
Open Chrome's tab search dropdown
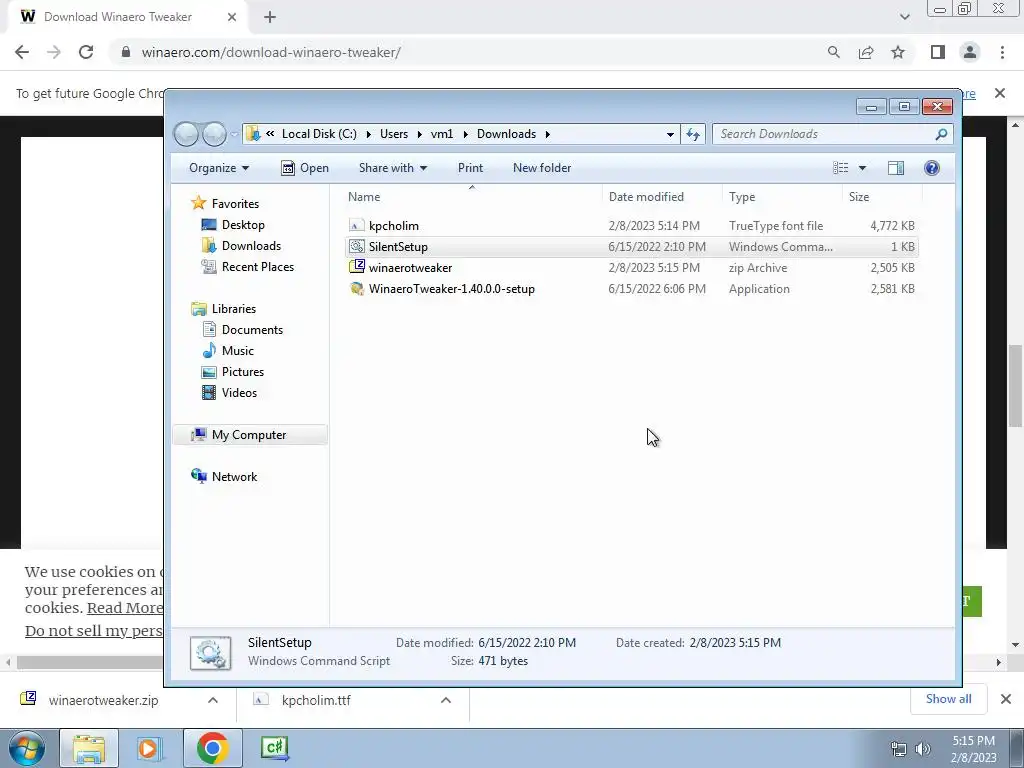904,17
